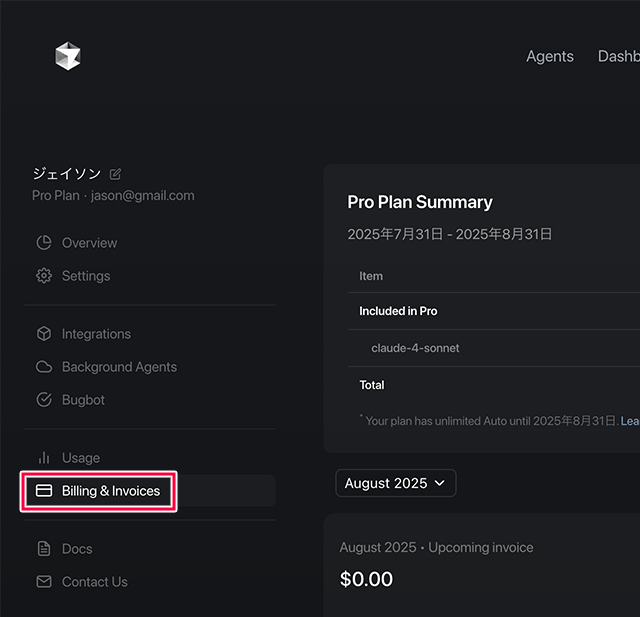Go to Billing & Invoices page
Viewport: 640px width, 617px height.
[x=110, y=491]
